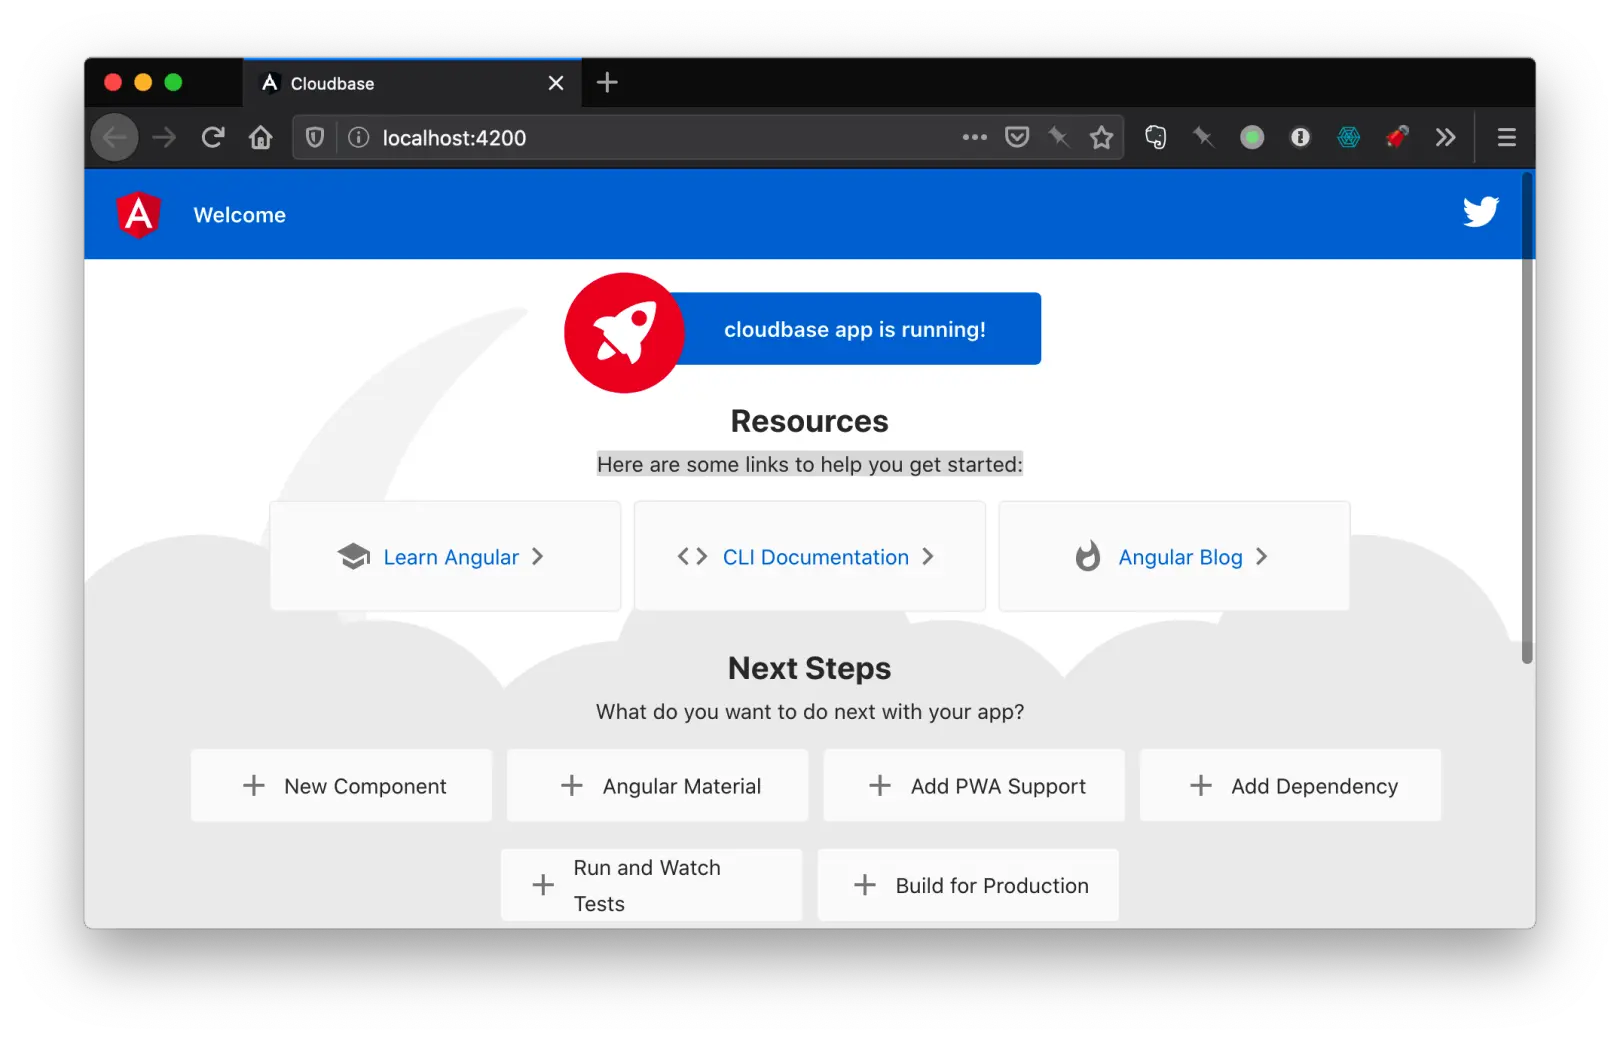Click the plus icon on Add Dependency

(x=1201, y=786)
